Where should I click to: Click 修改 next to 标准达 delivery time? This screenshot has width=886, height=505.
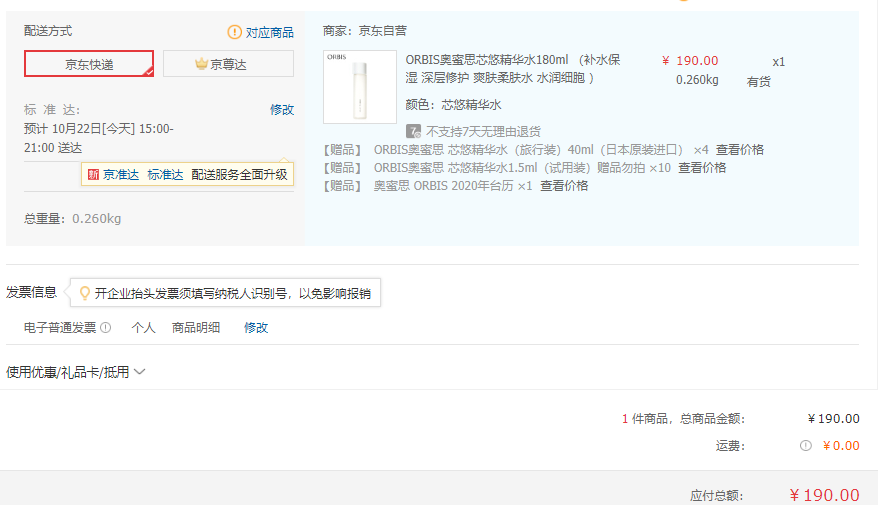coord(282,110)
